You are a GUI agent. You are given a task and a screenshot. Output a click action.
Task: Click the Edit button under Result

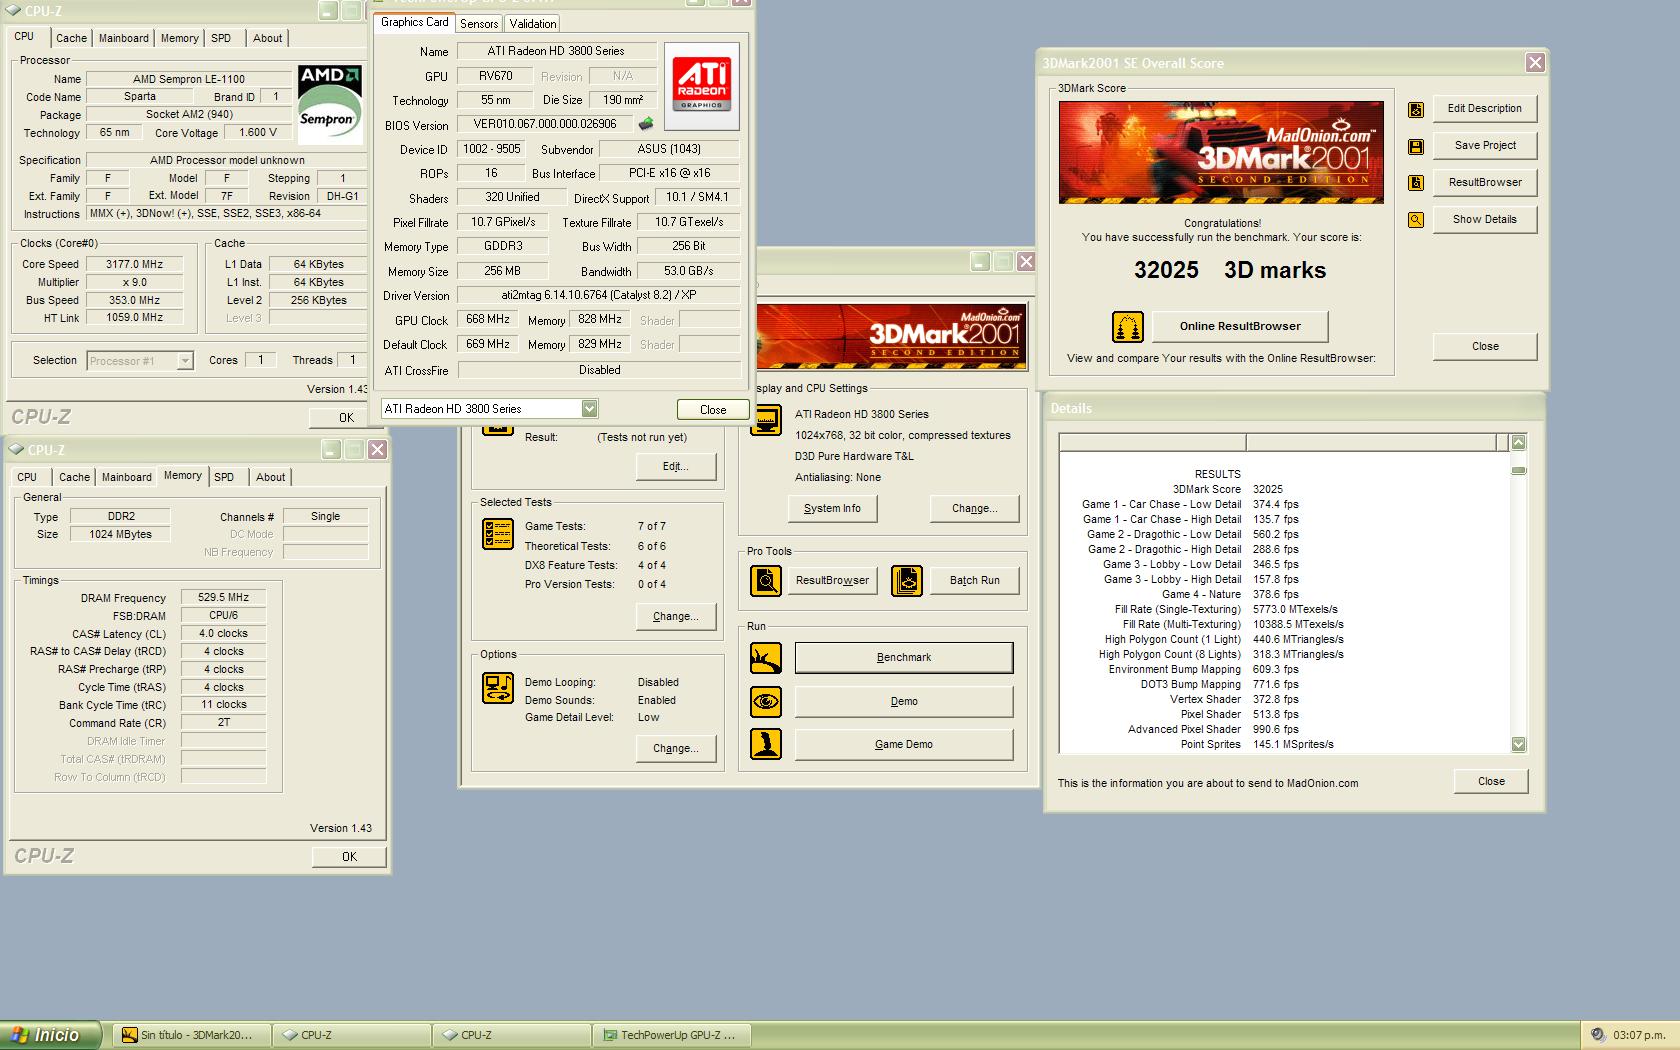coord(676,466)
